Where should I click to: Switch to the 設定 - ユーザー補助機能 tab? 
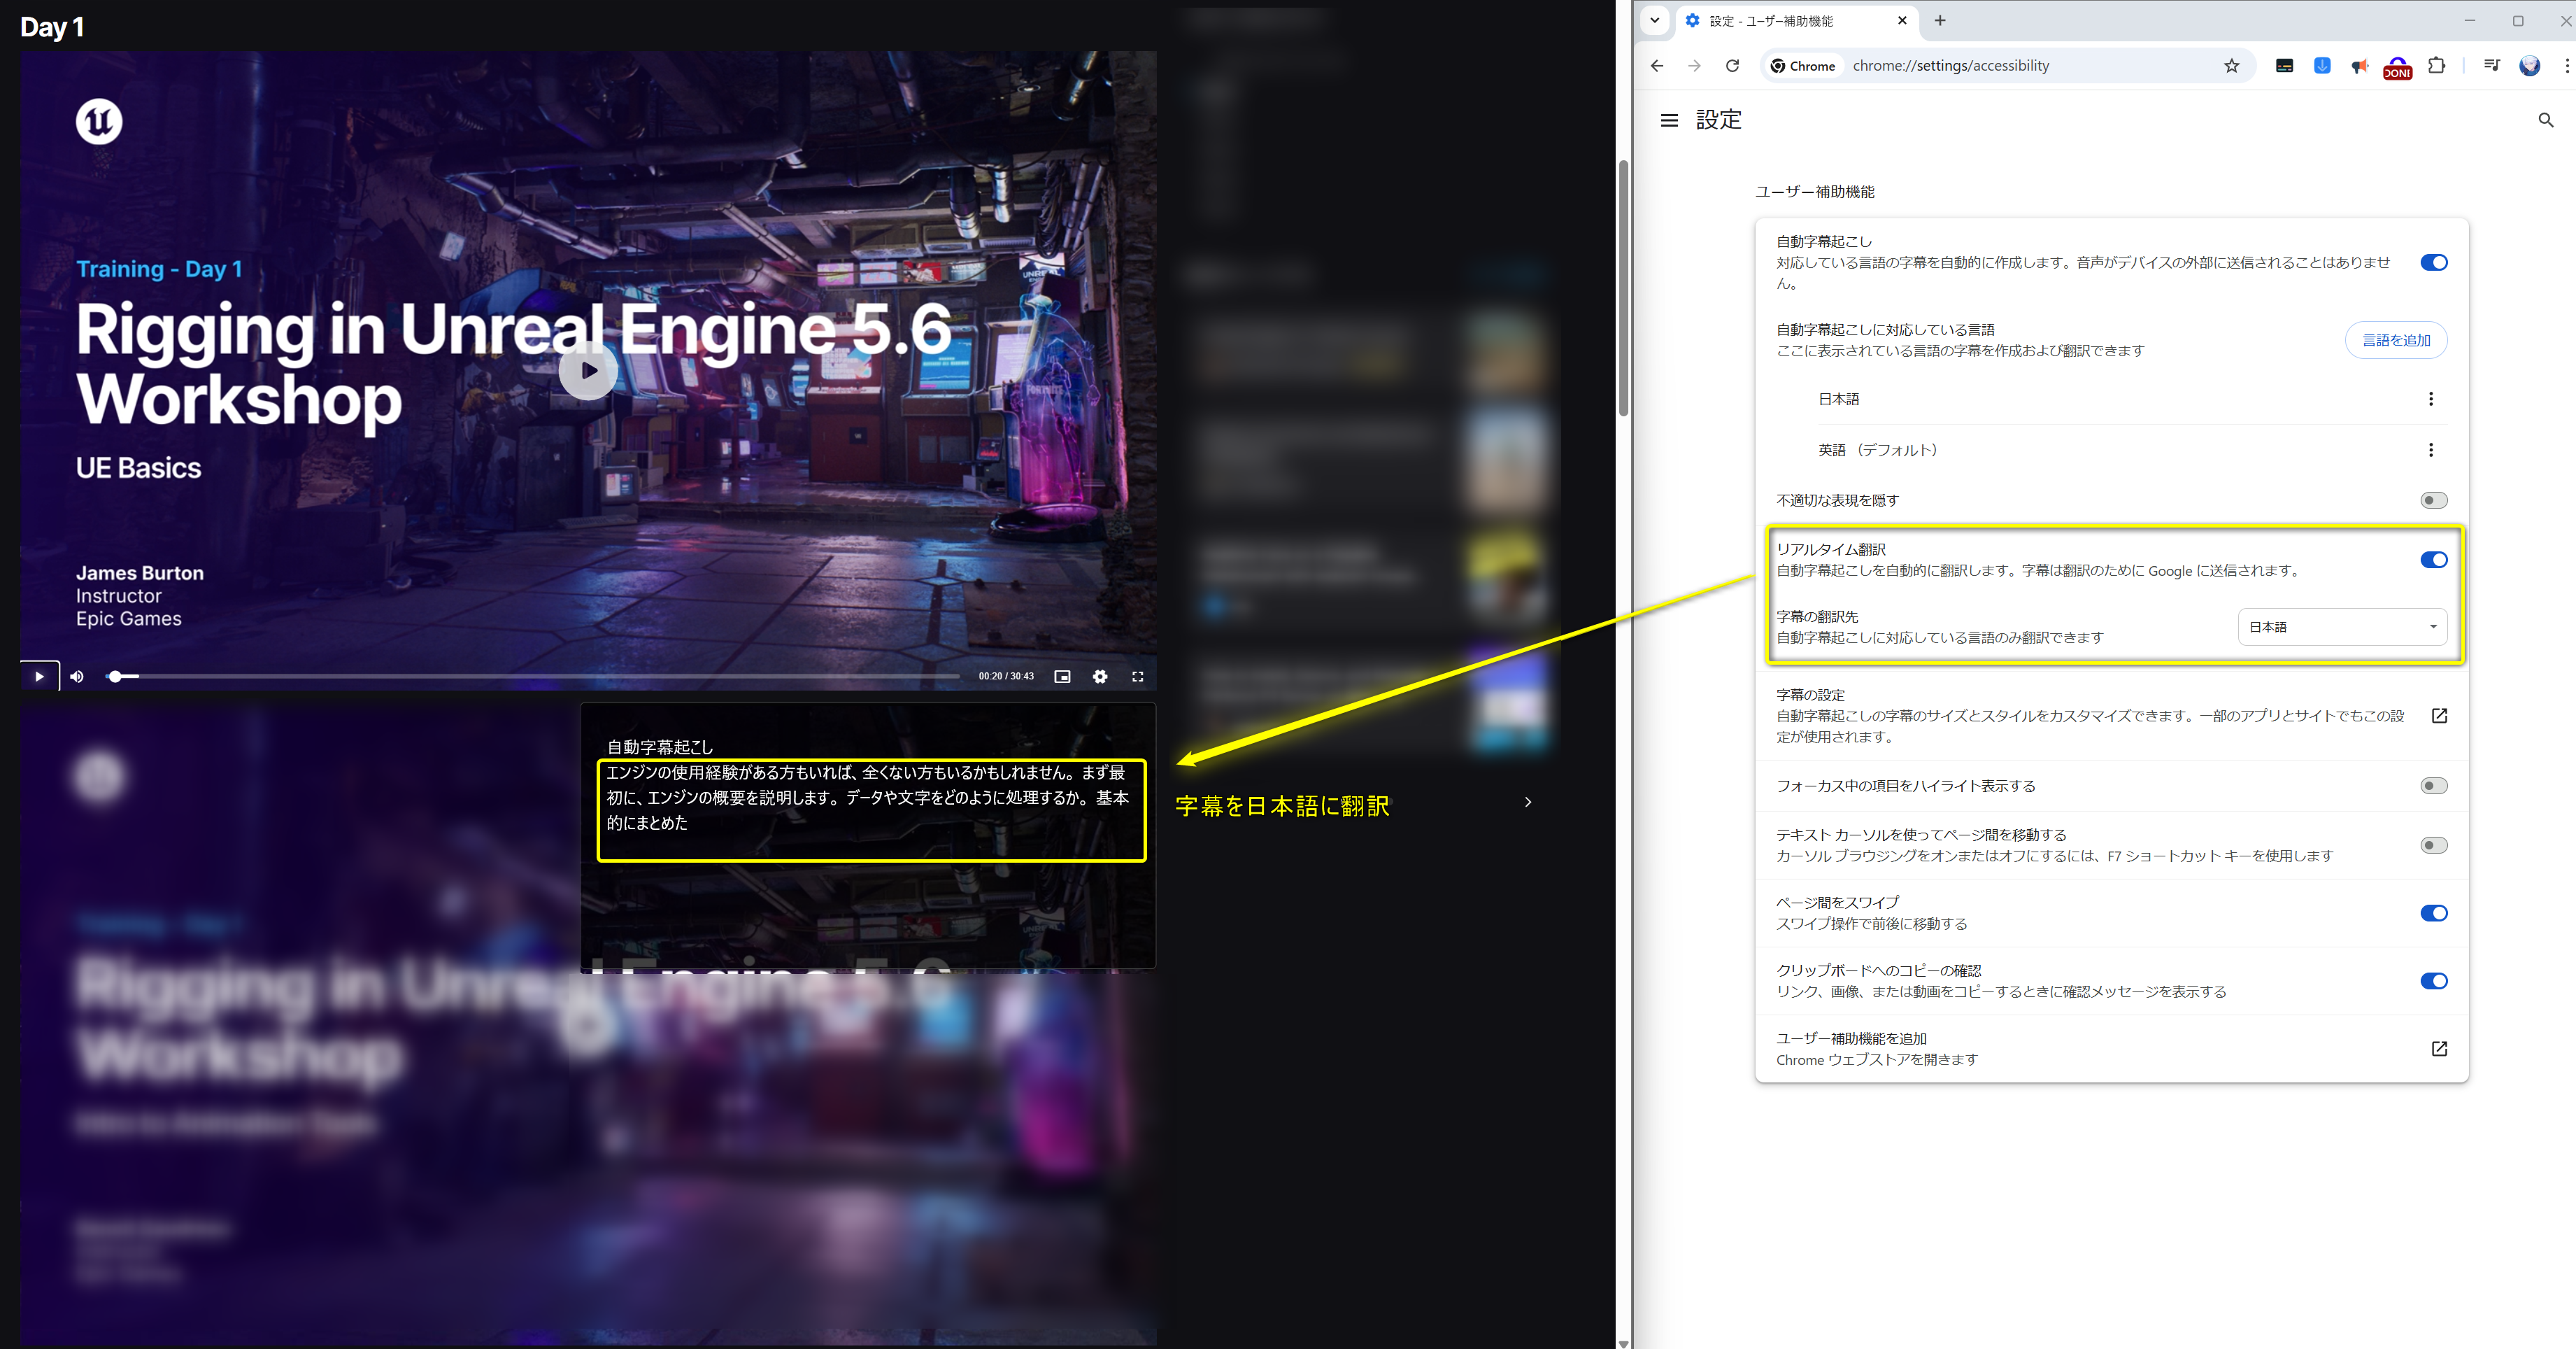pyautogui.click(x=1790, y=20)
